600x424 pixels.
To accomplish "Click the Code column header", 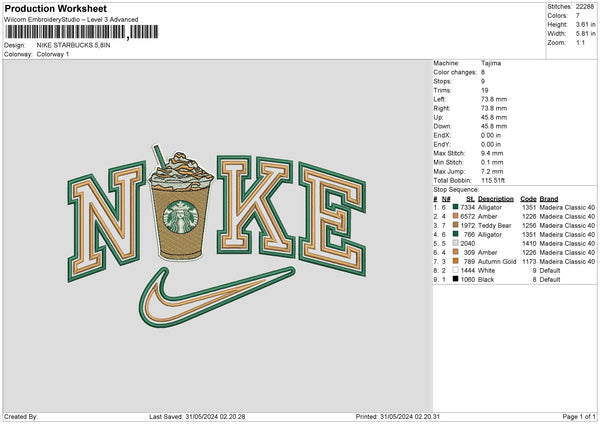I will pyautogui.click(x=528, y=199).
